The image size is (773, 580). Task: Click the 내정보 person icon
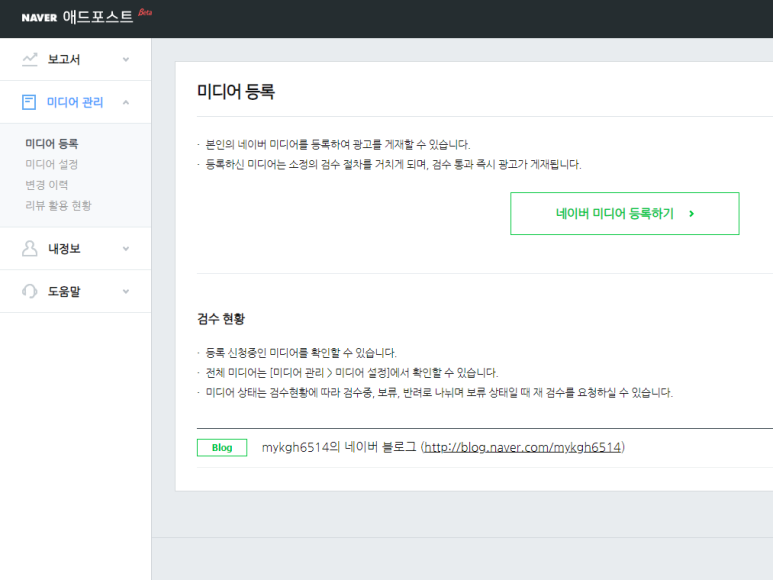pos(30,248)
